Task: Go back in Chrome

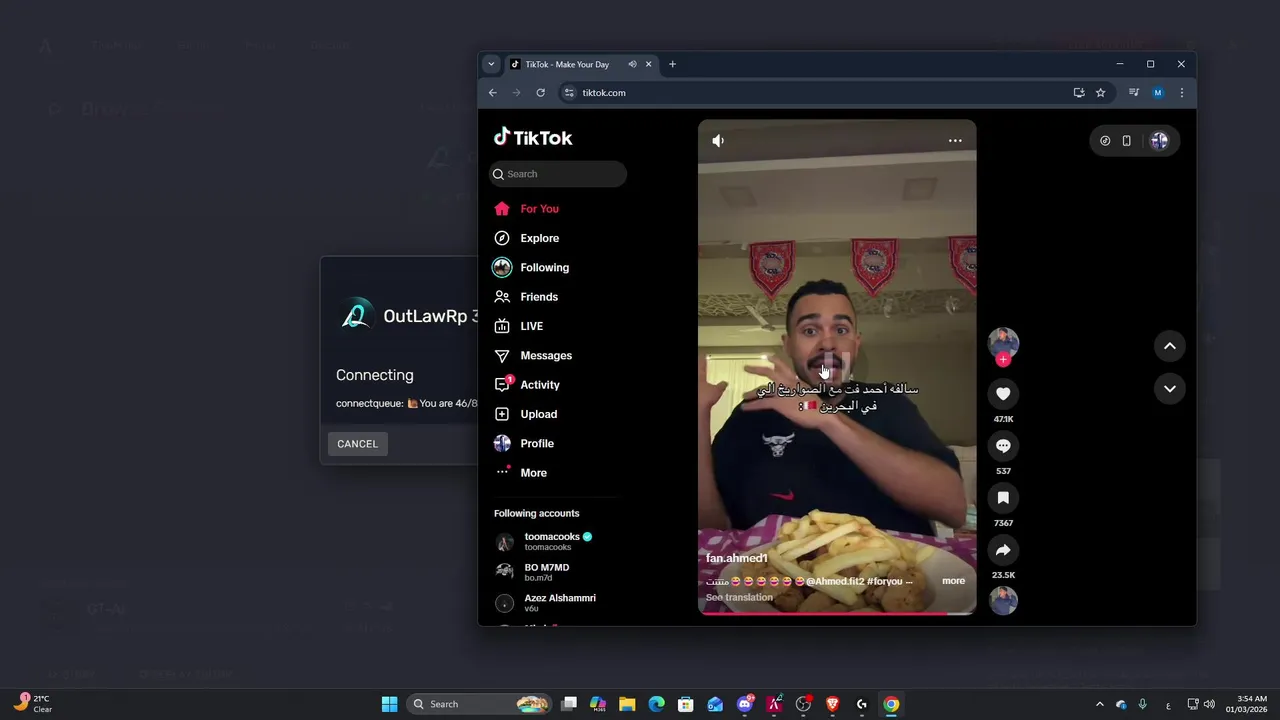Action: coord(492,93)
